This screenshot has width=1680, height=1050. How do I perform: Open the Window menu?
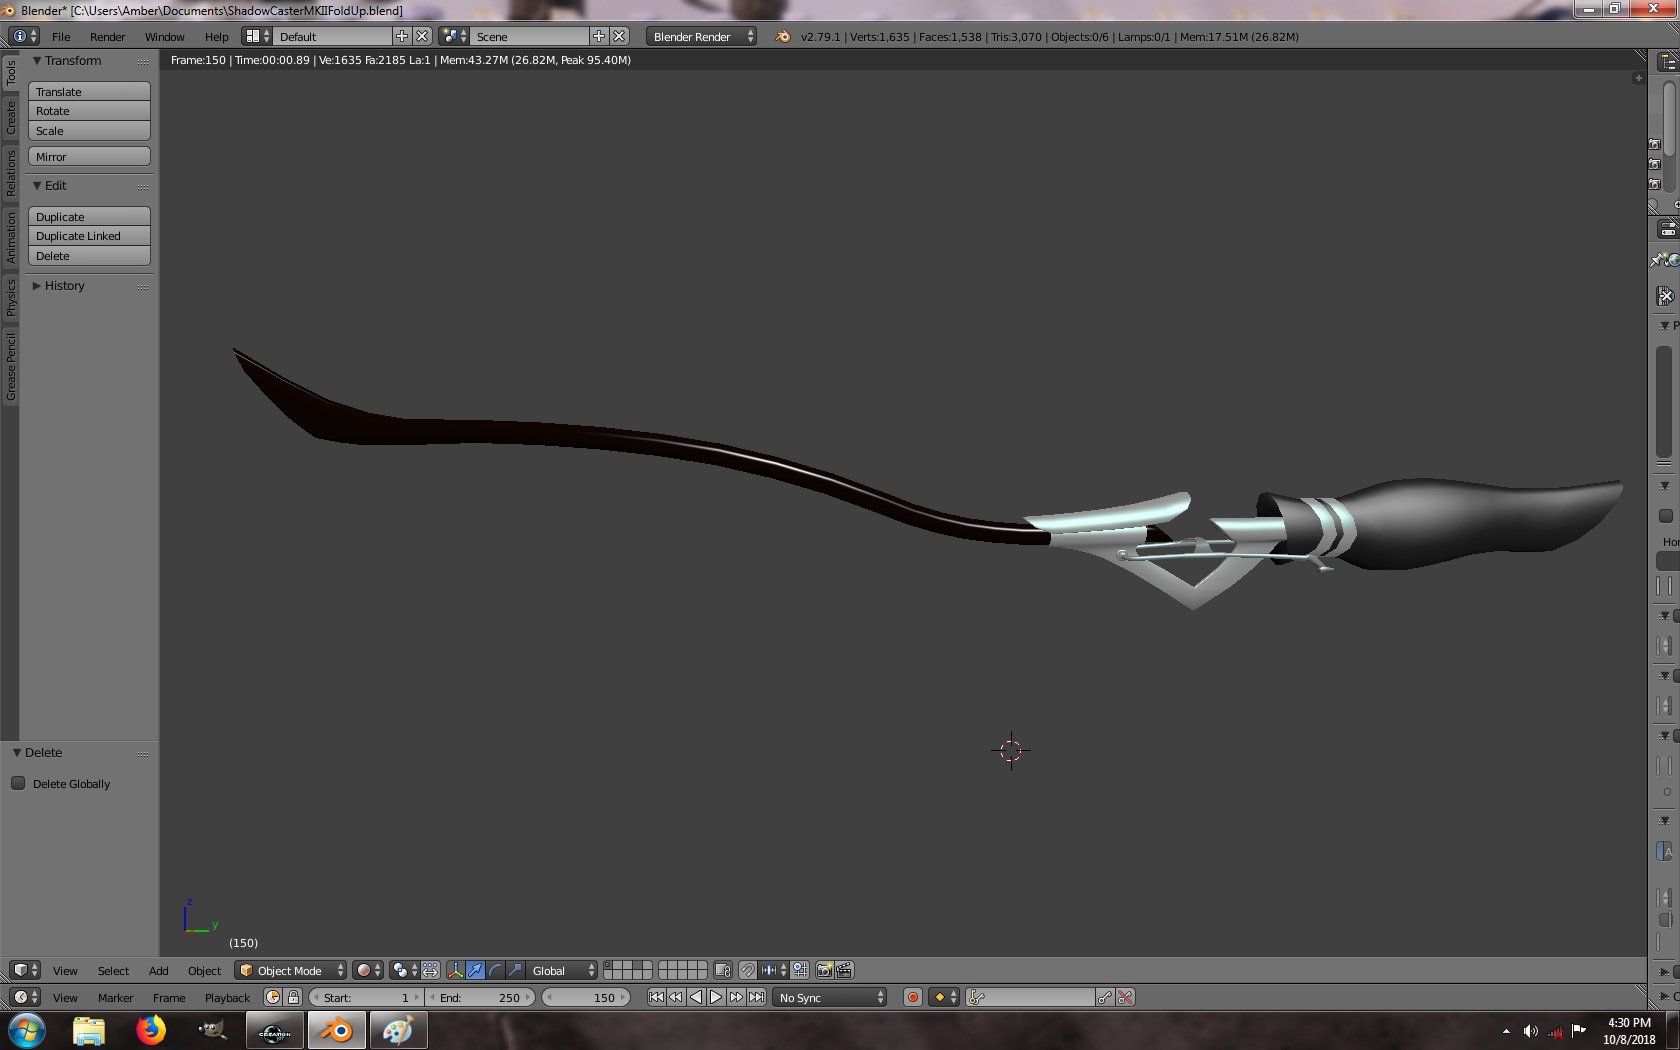click(x=164, y=37)
